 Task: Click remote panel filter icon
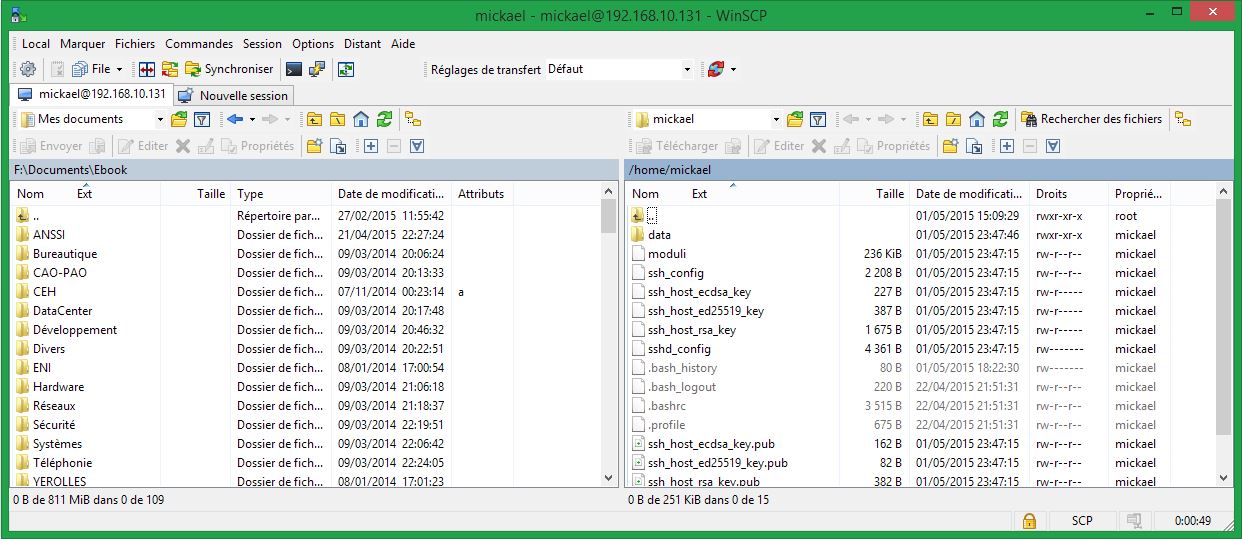[x=817, y=119]
